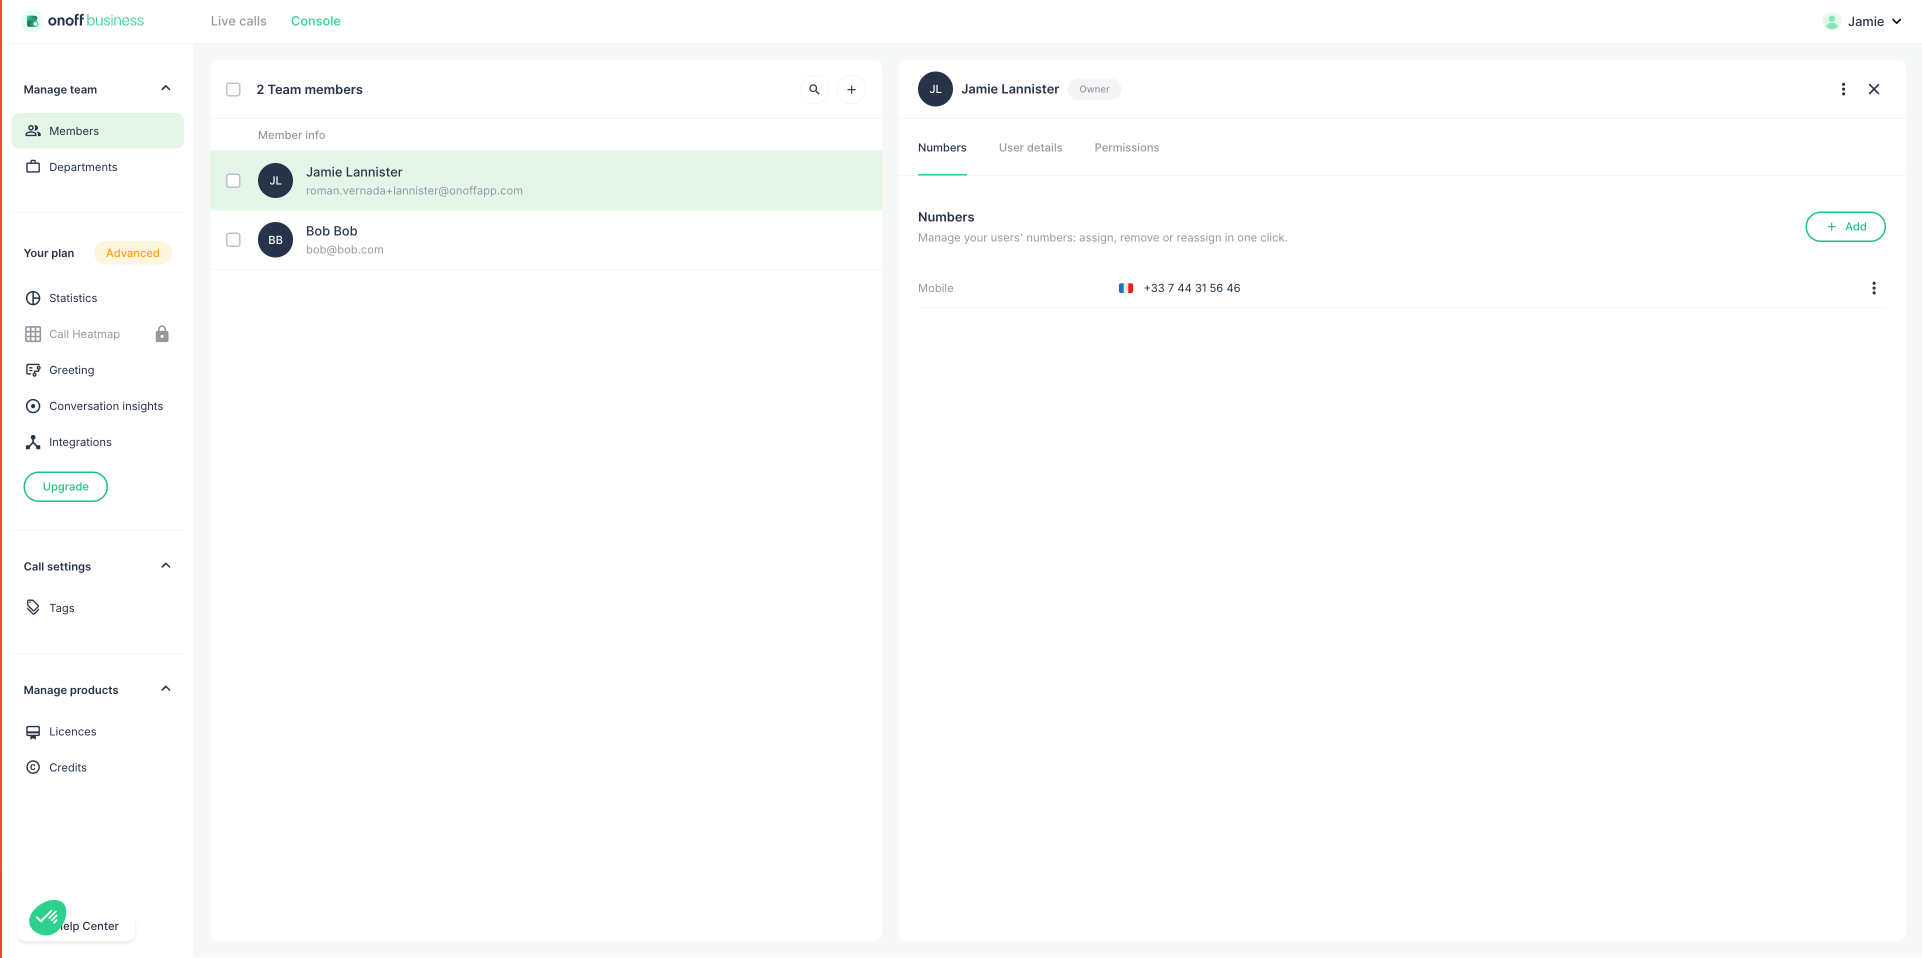Open the Permissions tab
The height and width of the screenshot is (958, 1922).
click(x=1126, y=148)
